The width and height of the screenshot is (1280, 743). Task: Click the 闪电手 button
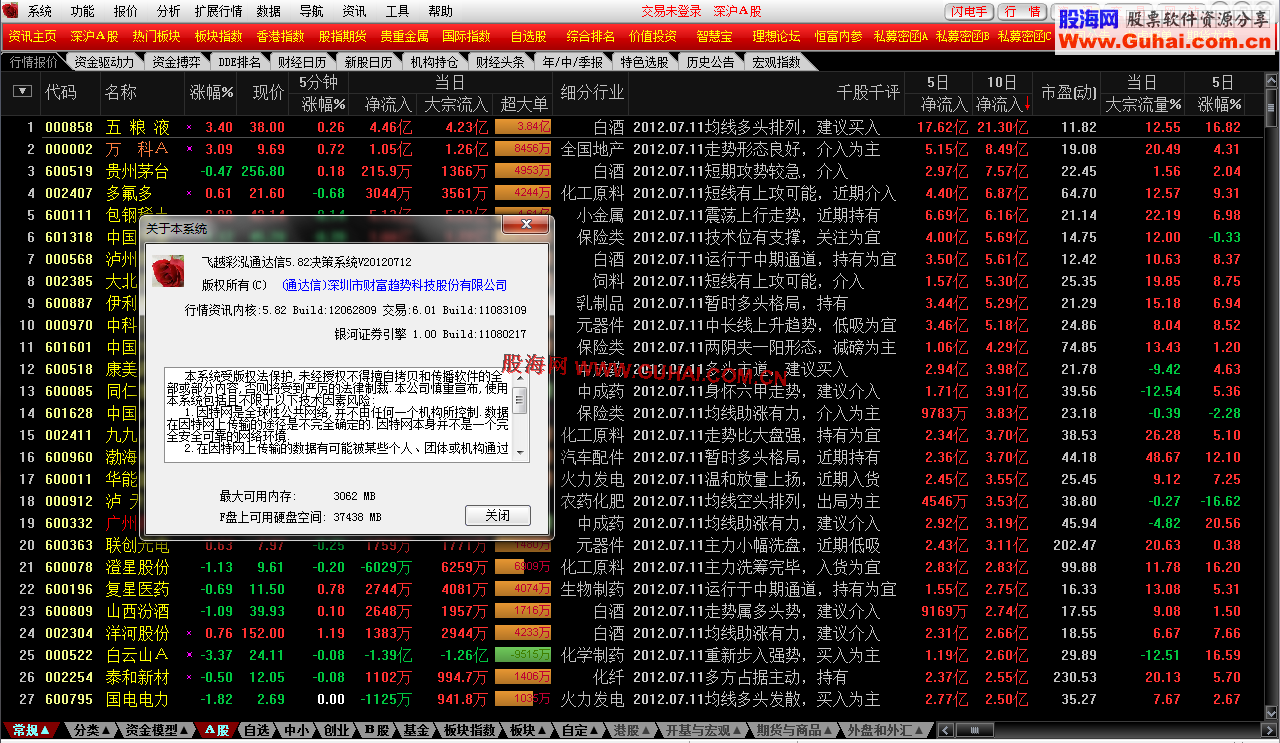point(969,12)
